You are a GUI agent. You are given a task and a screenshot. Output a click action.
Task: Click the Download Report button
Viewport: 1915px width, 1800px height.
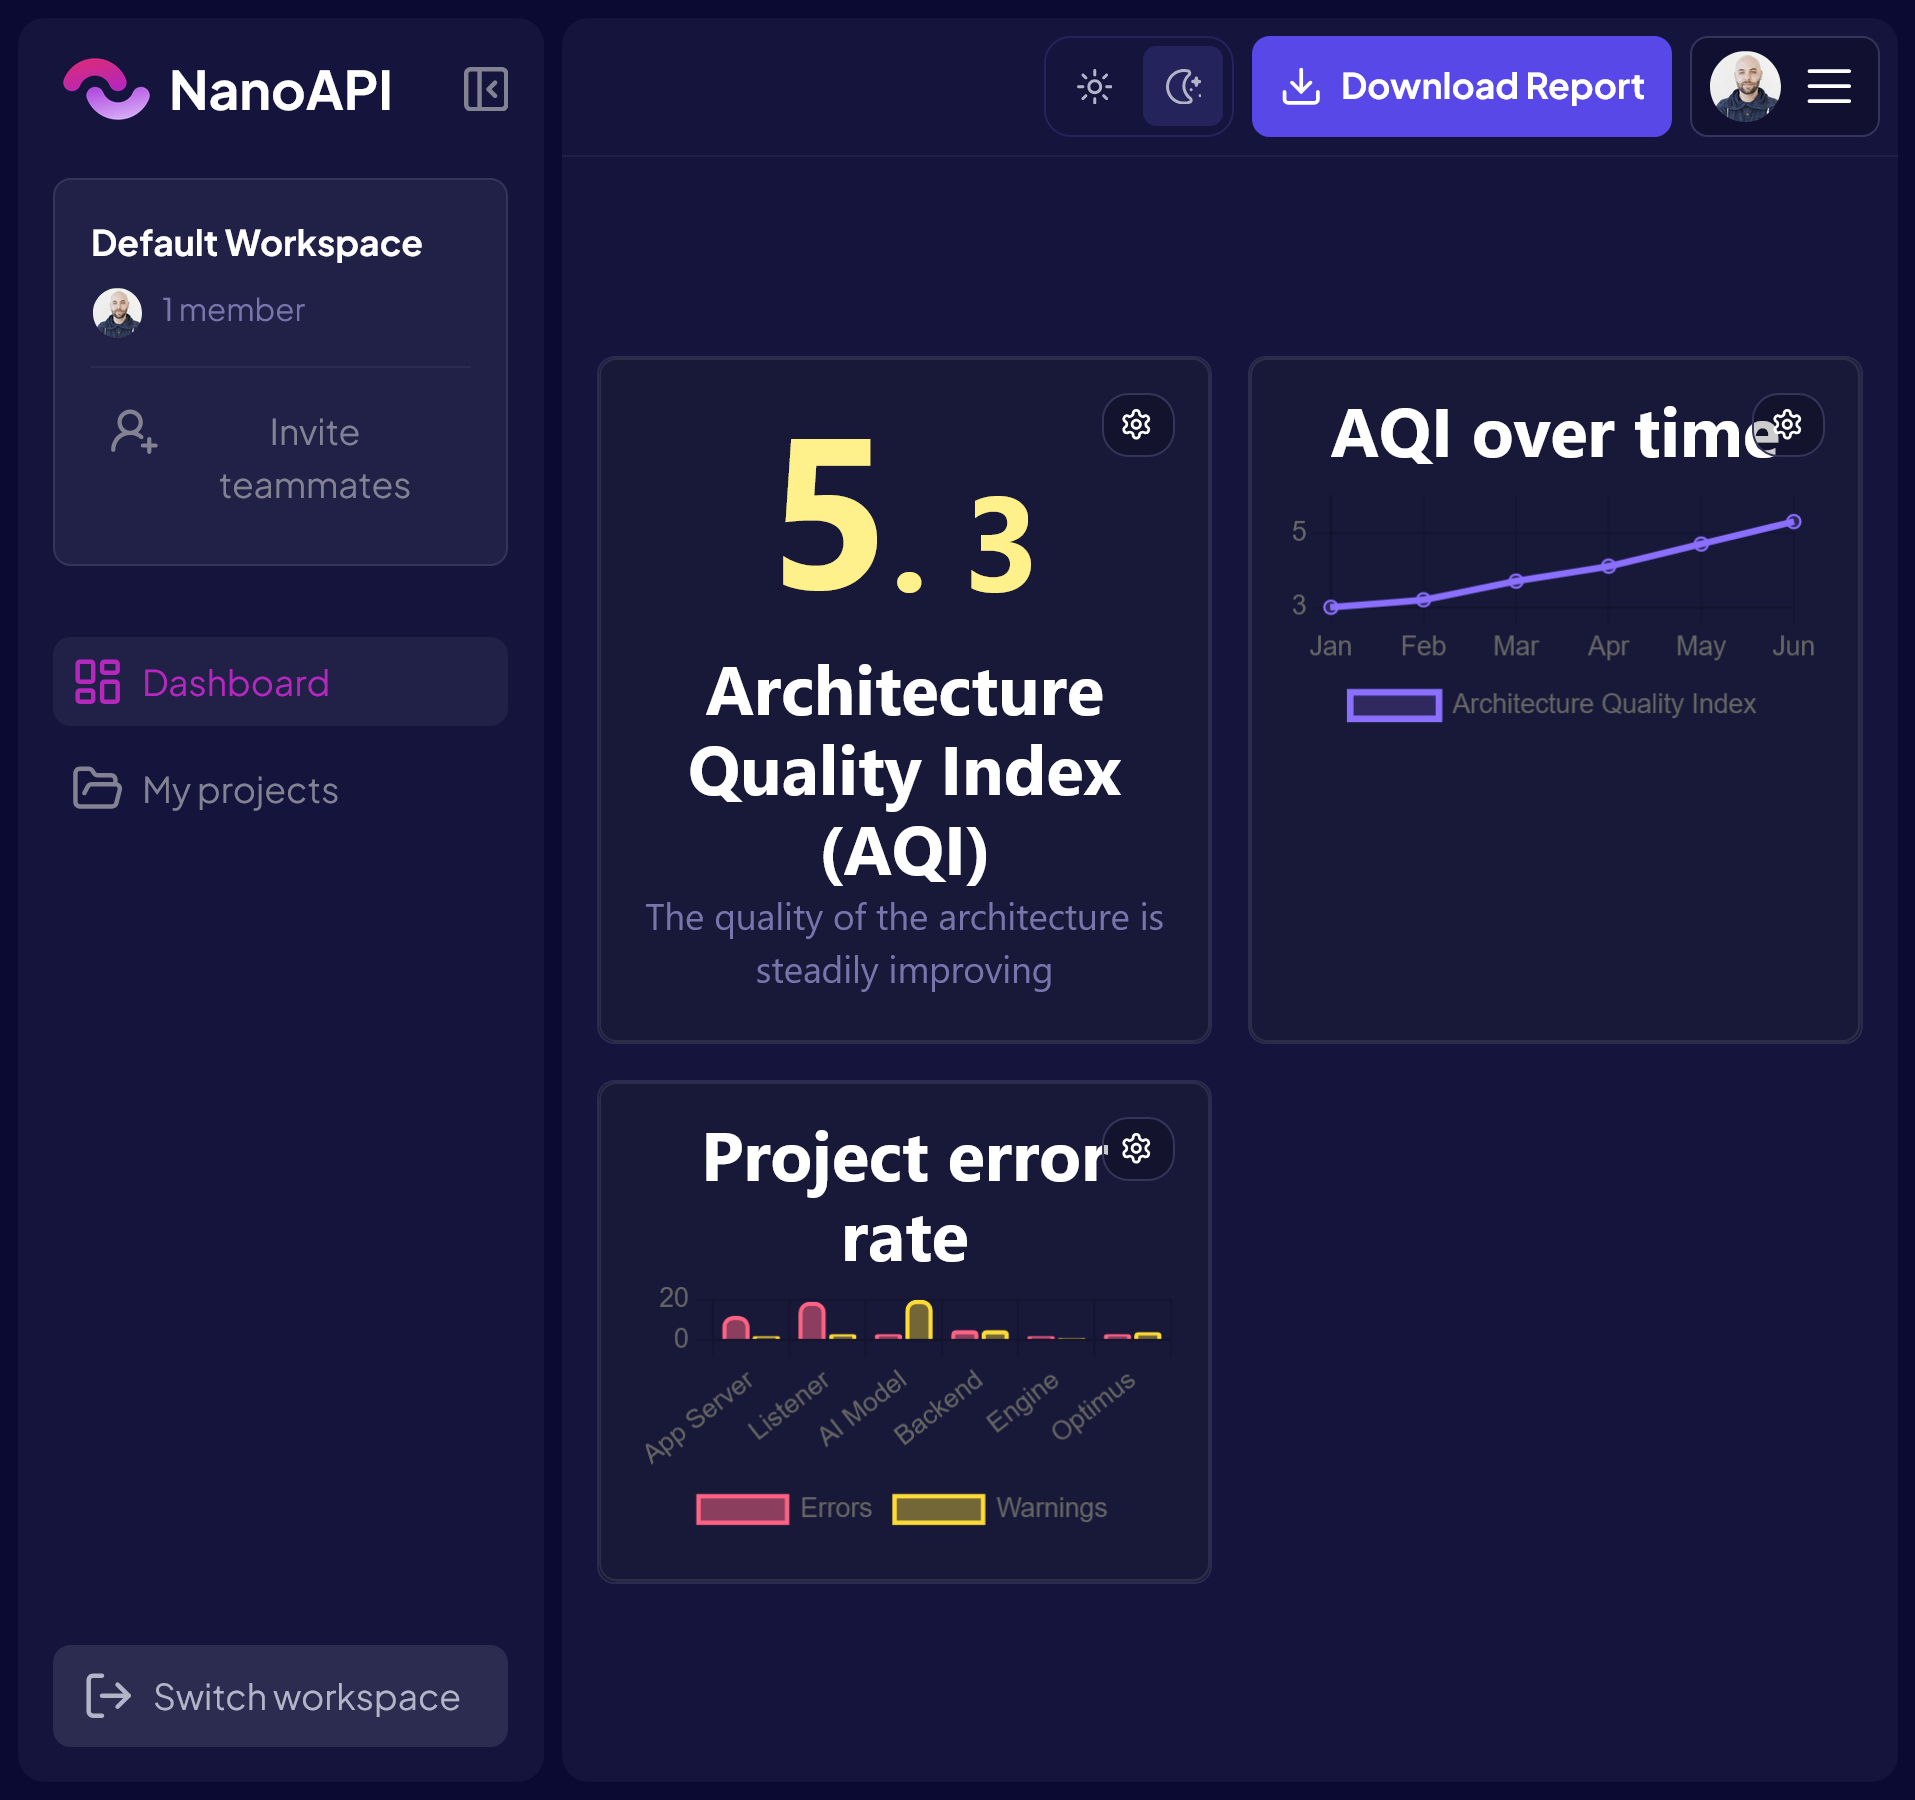(x=1461, y=87)
